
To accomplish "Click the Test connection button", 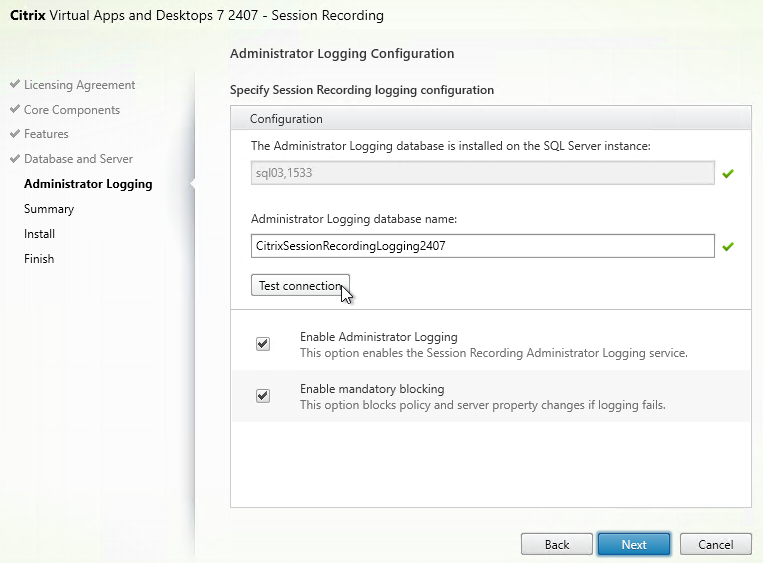I will (300, 285).
